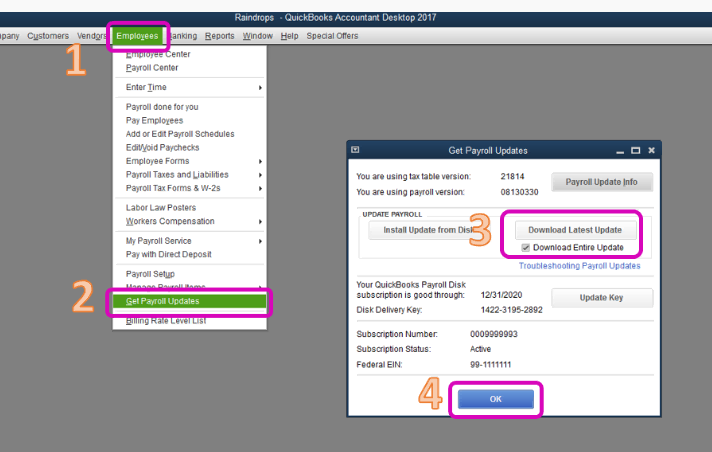Select Payroll Taxes and Liabilities entry
Image resolution: width=712 pixels, height=452 pixels.
coord(189,175)
